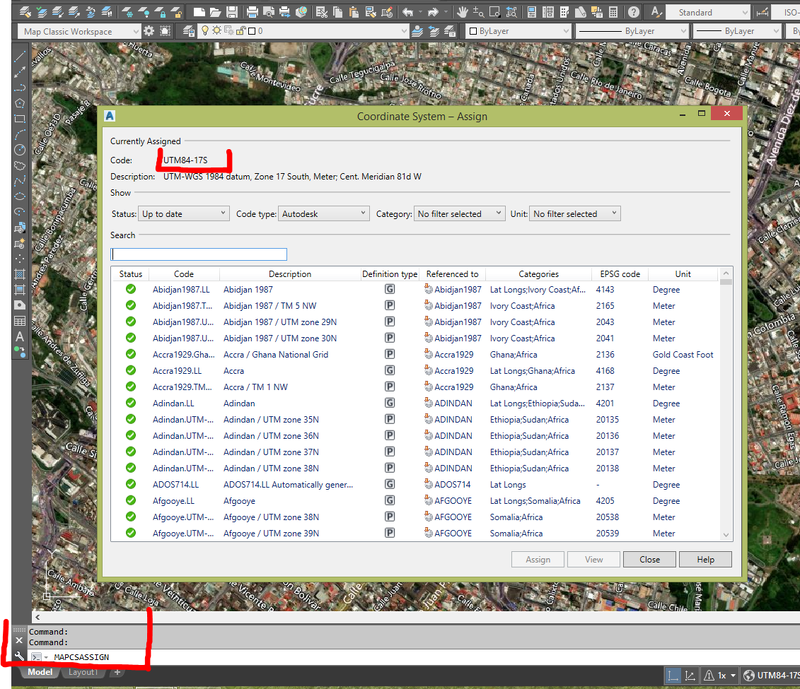Open the Unit filter dropdown

click(x=575, y=214)
